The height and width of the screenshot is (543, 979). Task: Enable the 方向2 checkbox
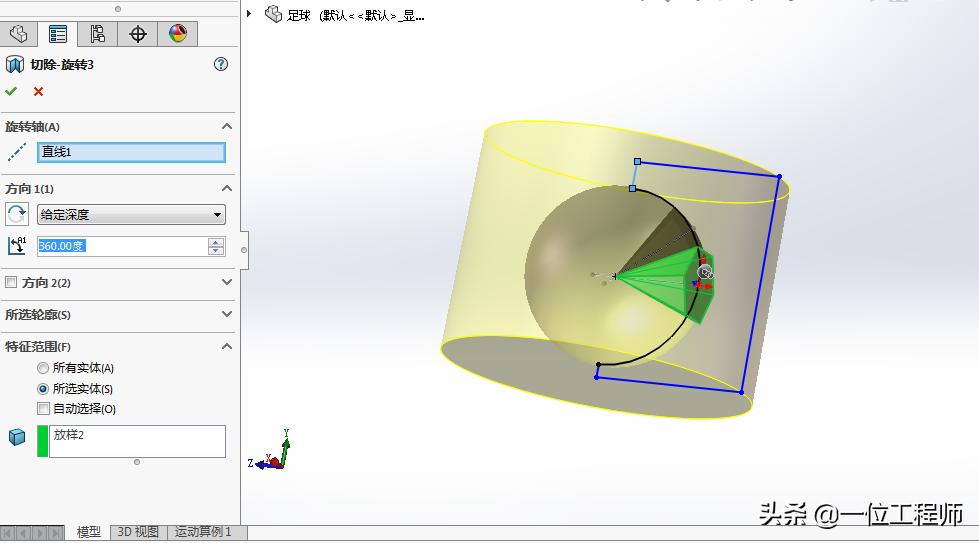pyautogui.click(x=12, y=283)
